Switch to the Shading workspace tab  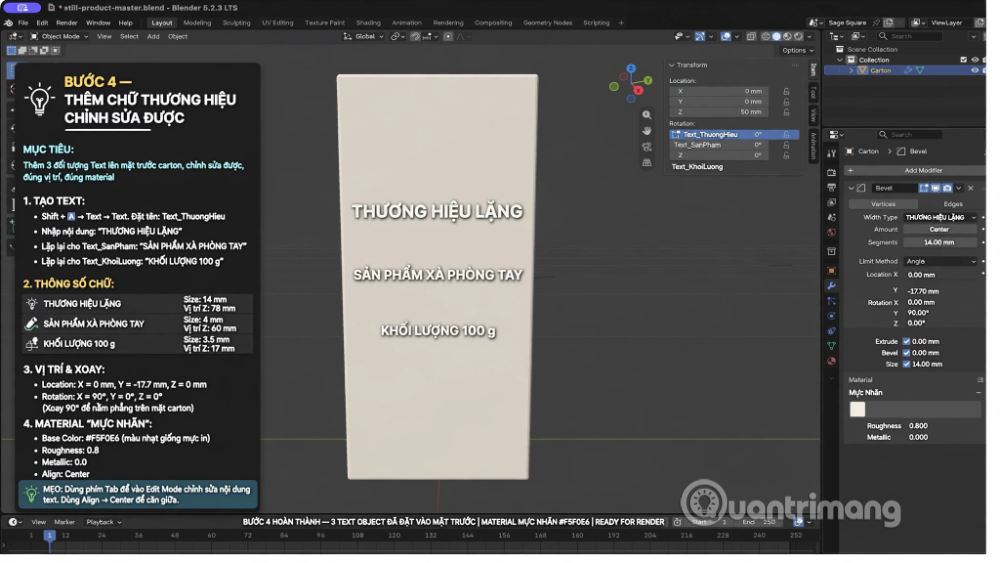pyautogui.click(x=368, y=23)
